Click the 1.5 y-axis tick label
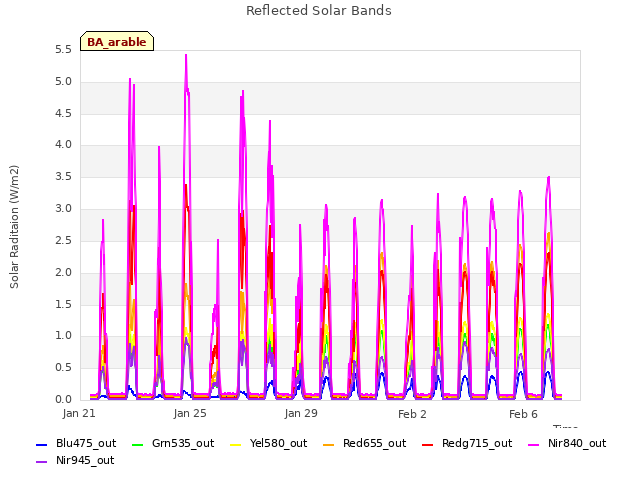This screenshot has width=640, height=480. (63, 304)
